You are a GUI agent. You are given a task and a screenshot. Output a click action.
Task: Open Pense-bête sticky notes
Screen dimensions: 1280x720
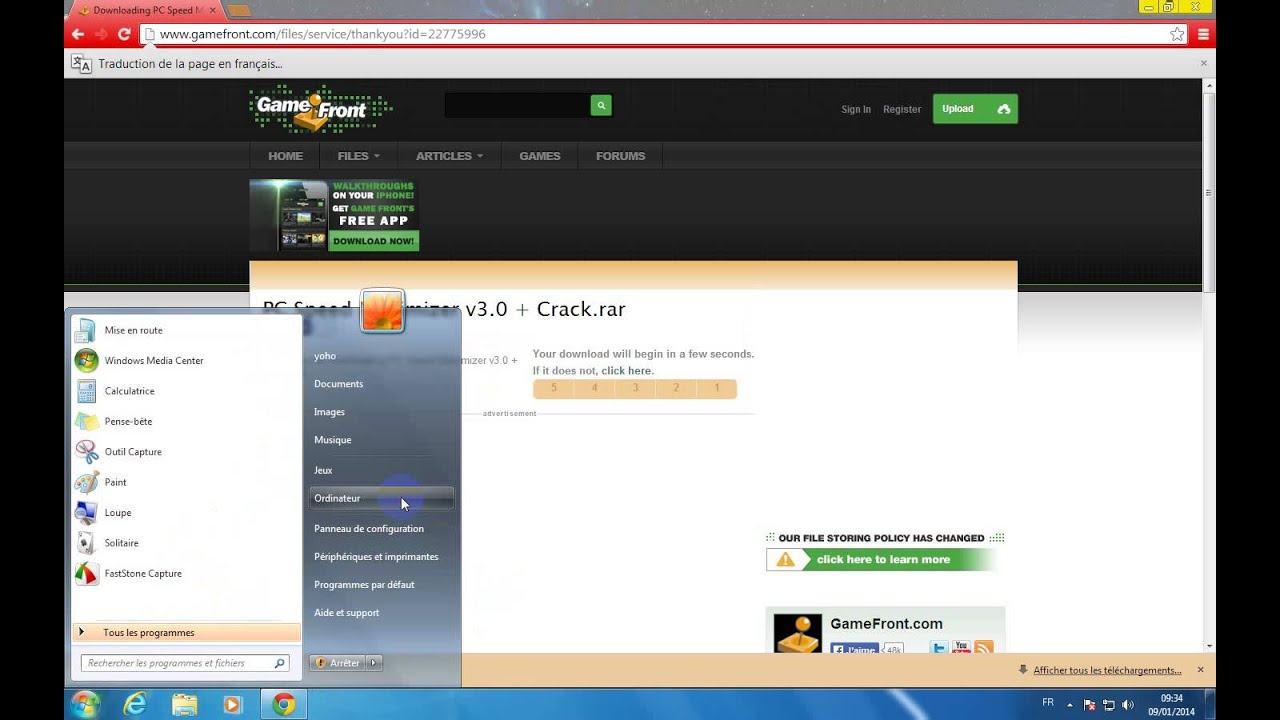tap(186, 421)
